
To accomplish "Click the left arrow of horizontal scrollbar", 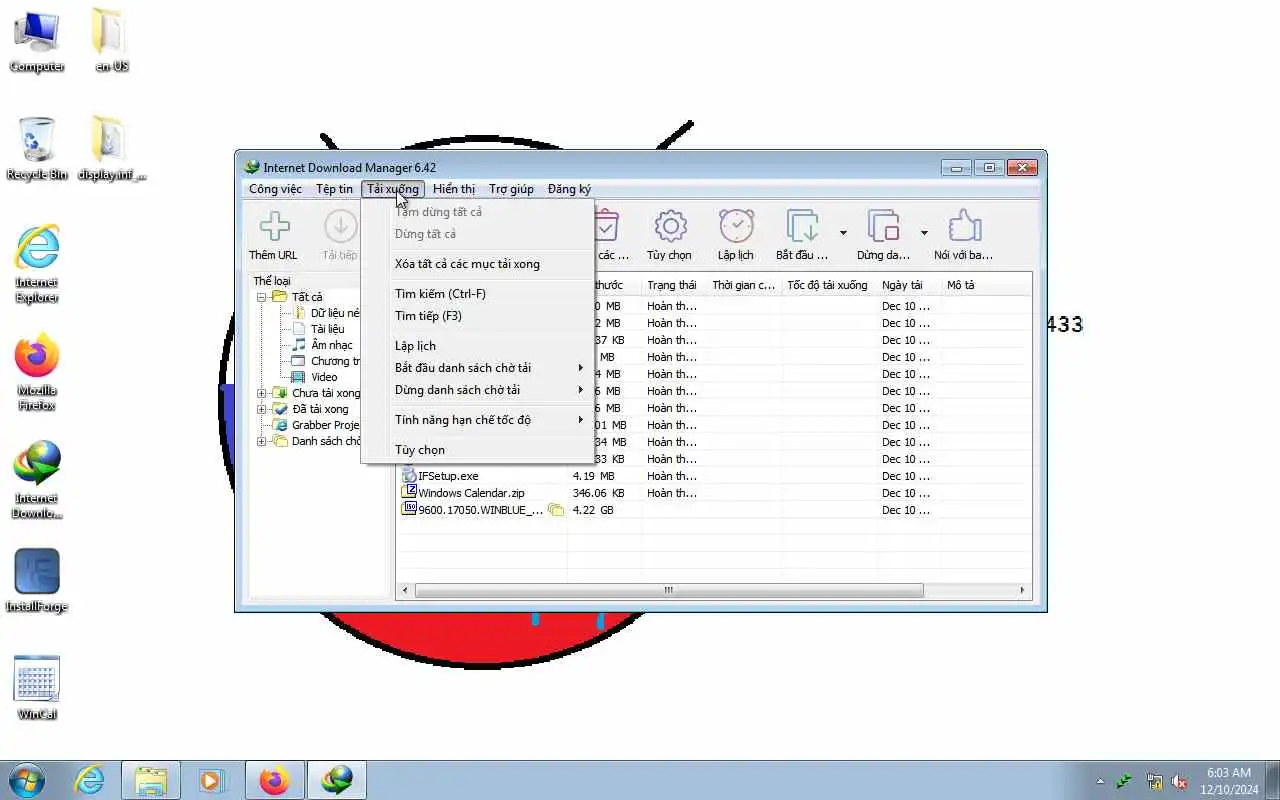I will coord(405,591).
